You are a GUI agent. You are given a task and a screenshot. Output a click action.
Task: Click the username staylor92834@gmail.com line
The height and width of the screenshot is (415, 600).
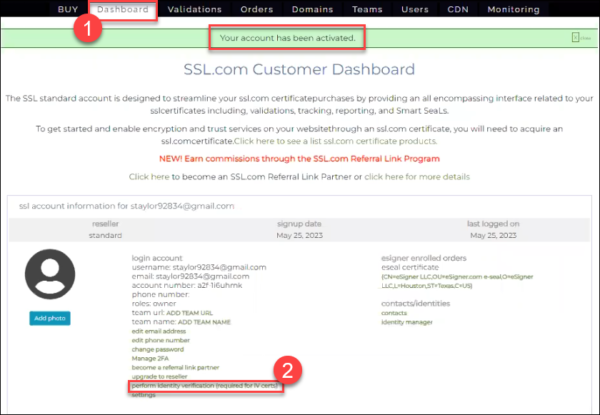point(199,267)
